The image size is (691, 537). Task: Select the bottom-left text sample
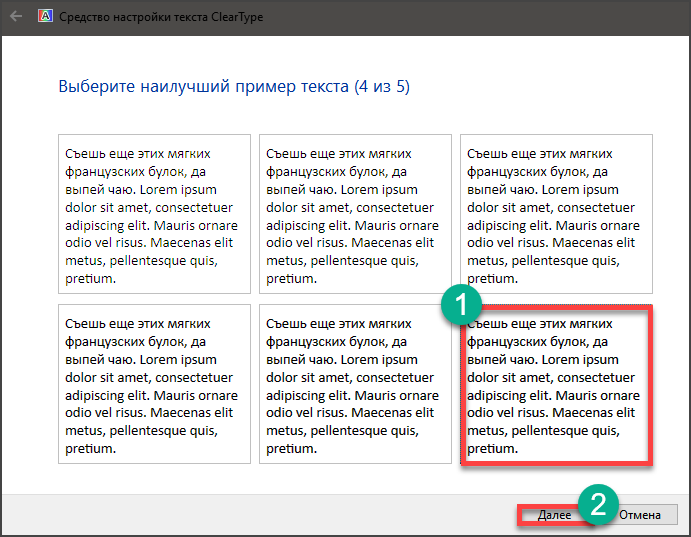coord(154,384)
